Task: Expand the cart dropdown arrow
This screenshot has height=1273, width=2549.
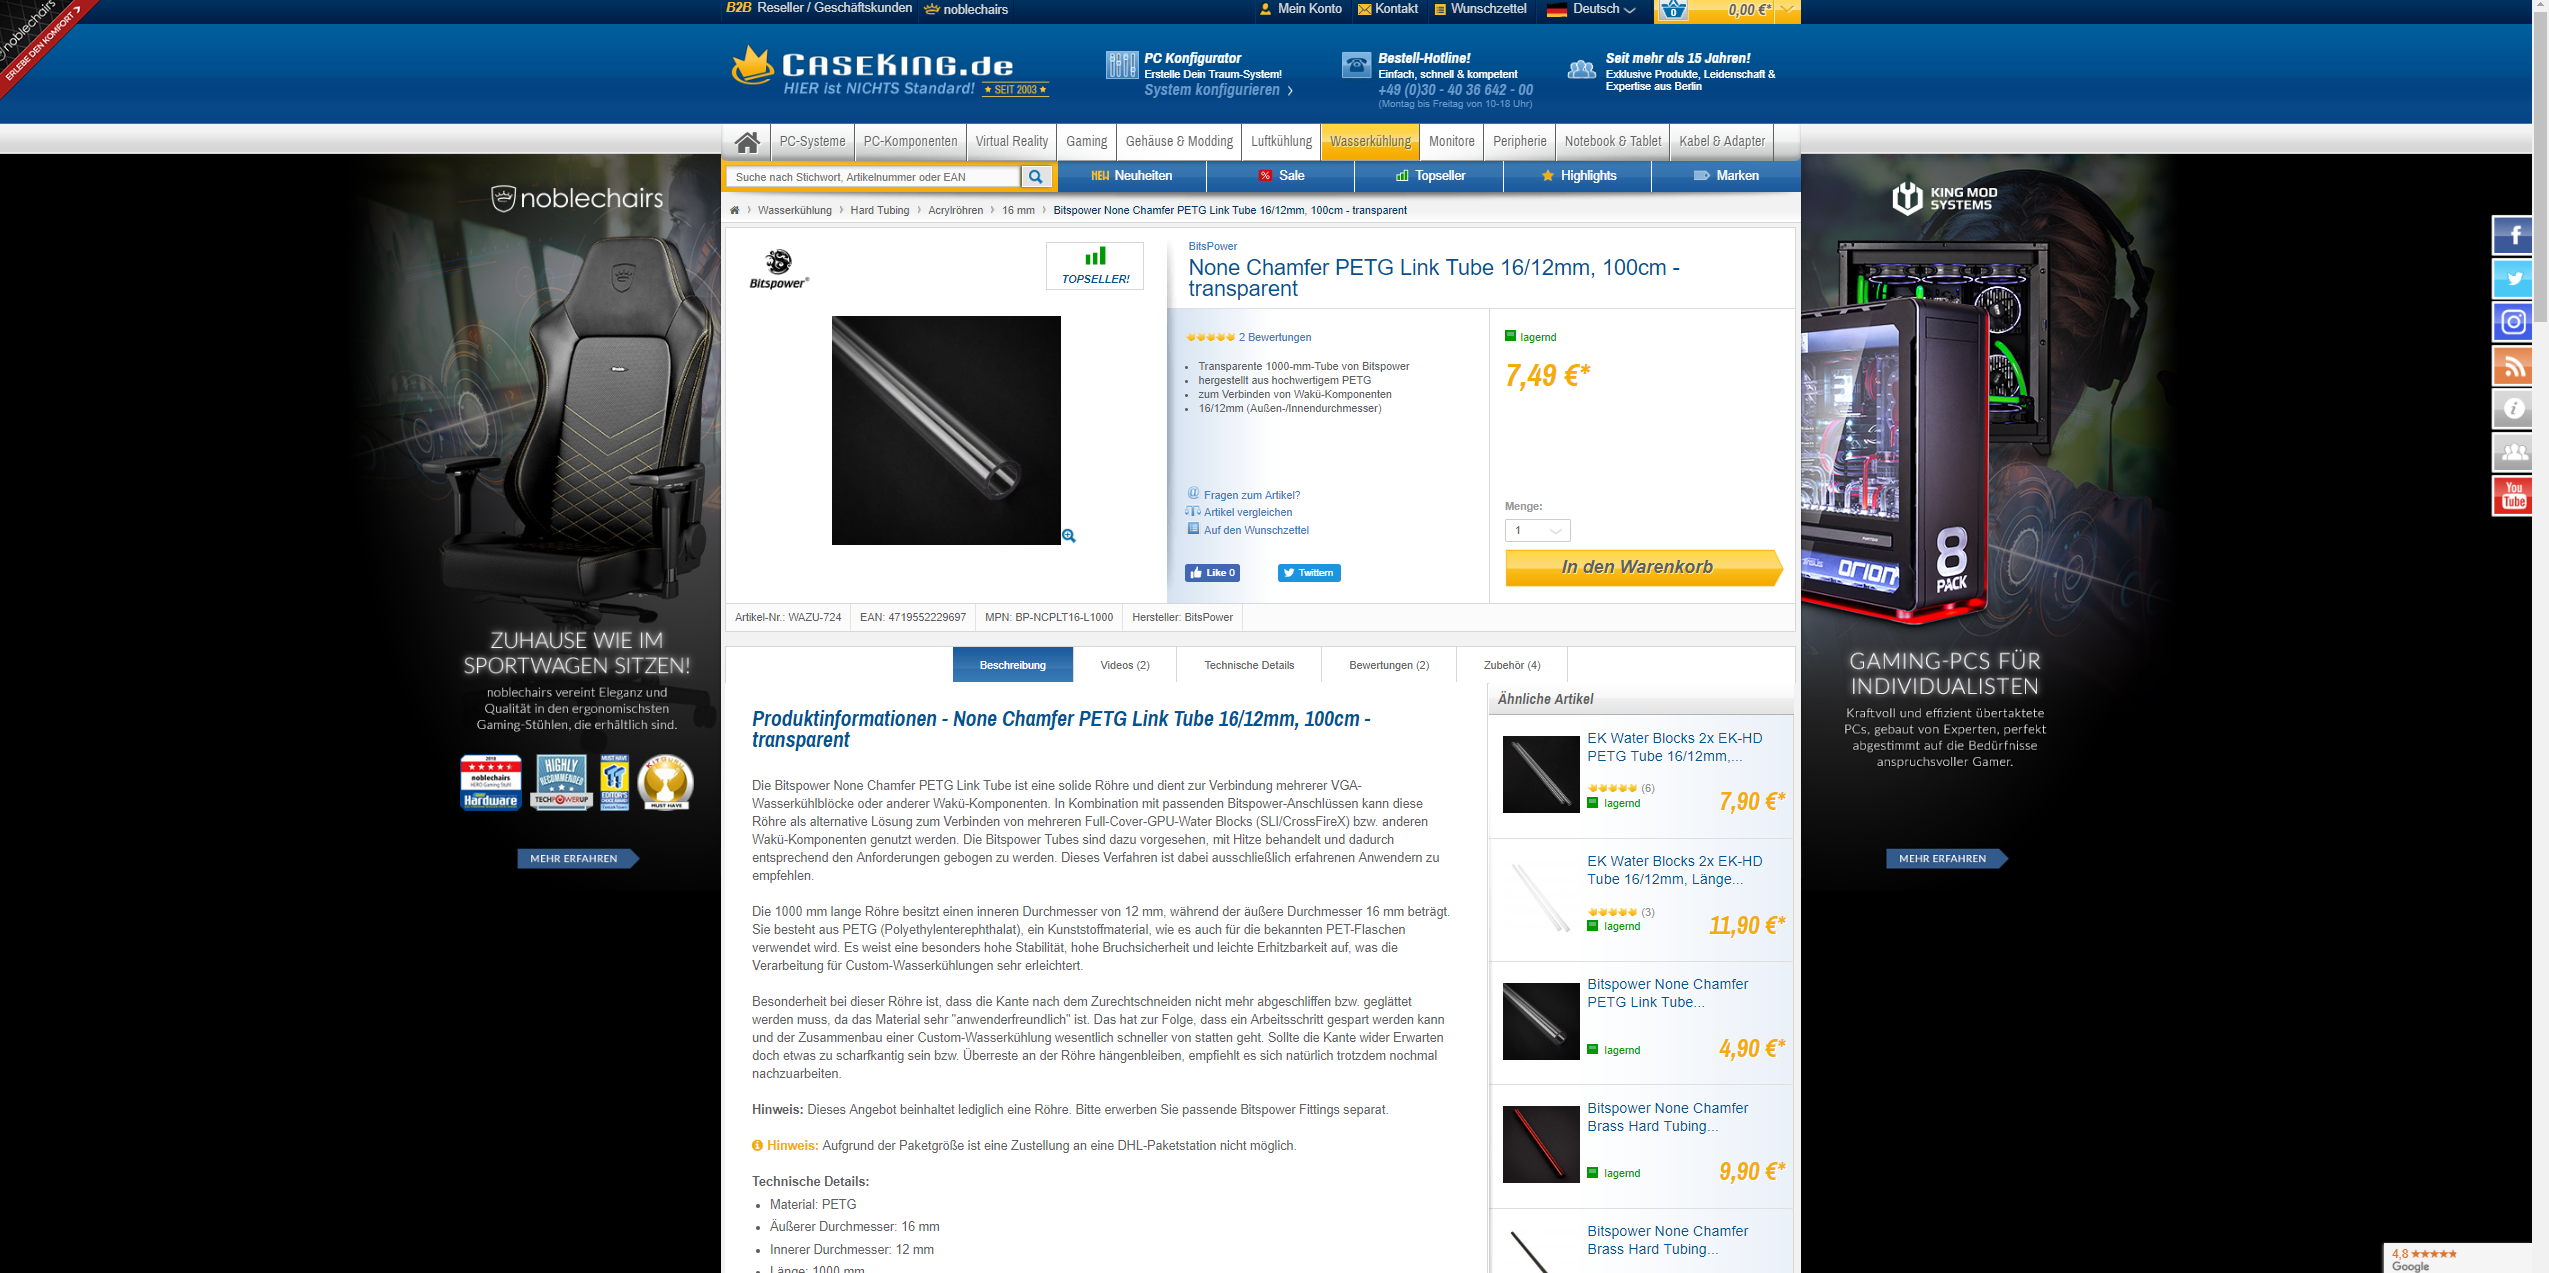Action: pos(1788,10)
